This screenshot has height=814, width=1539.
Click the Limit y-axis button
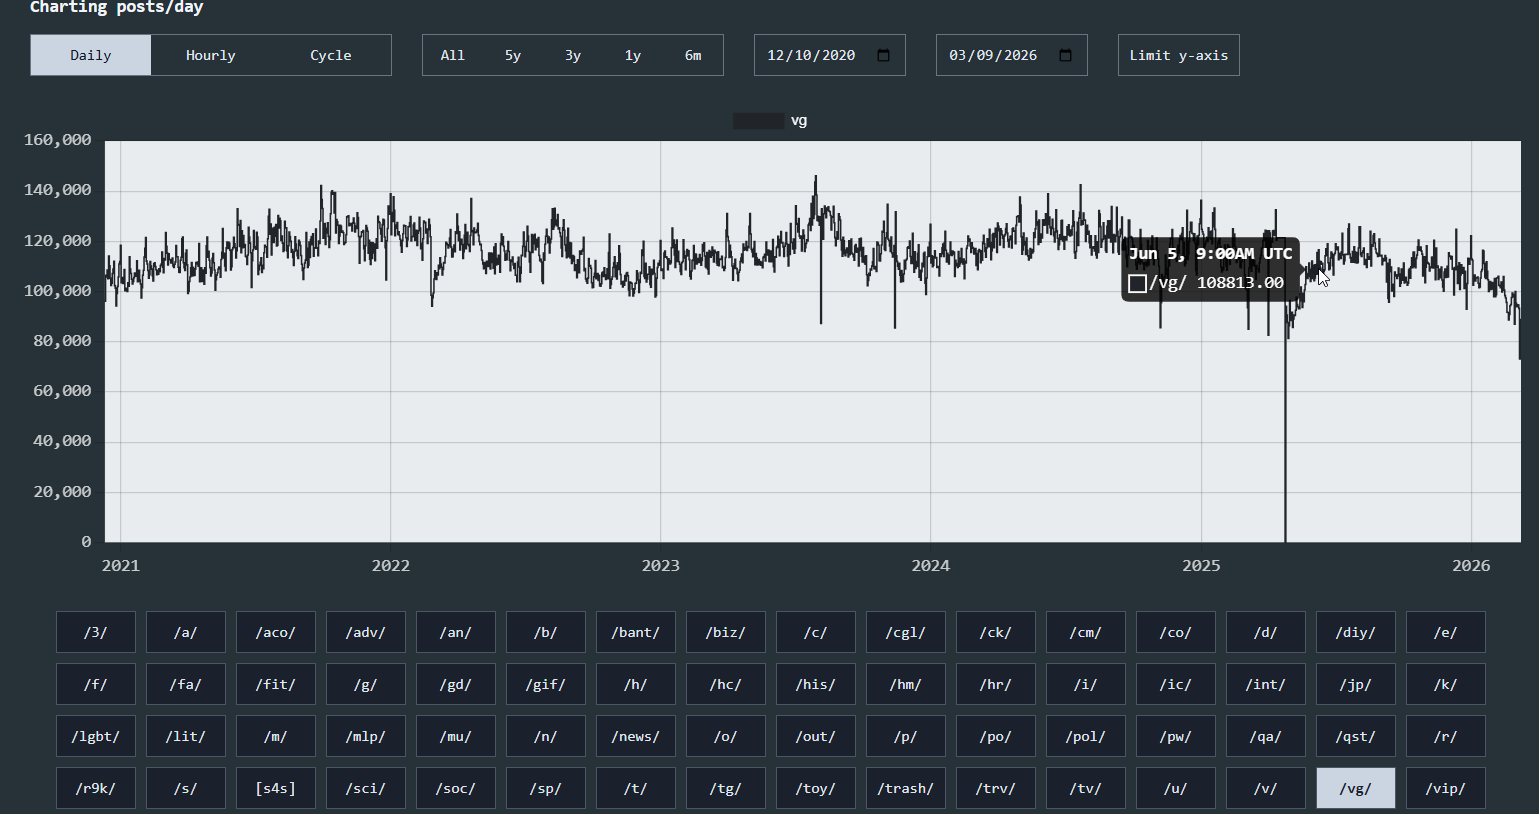1179,55
